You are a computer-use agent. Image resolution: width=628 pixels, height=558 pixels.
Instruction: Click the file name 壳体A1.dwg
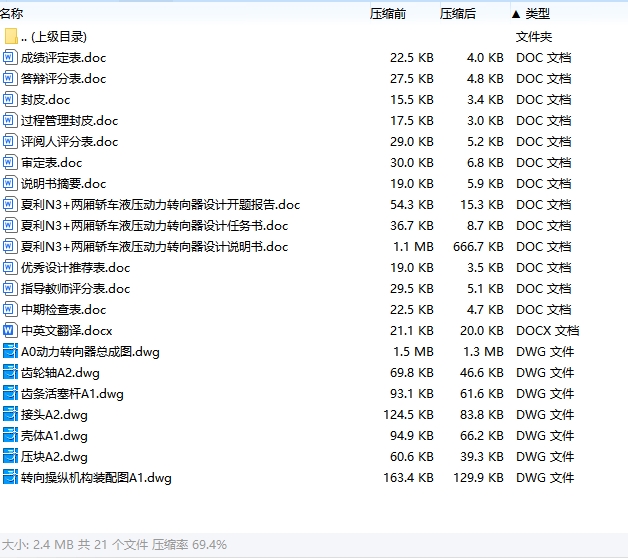click(x=54, y=435)
